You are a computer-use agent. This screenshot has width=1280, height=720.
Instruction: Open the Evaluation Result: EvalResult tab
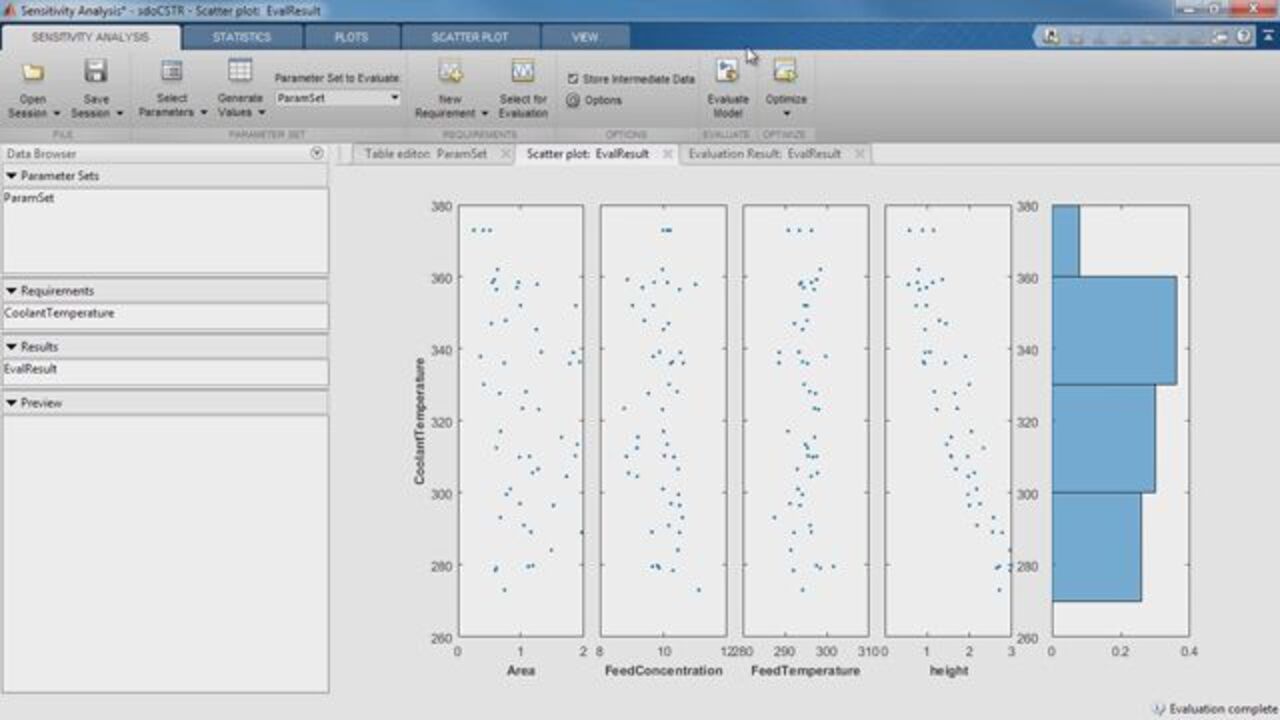[x=764, y=154]
